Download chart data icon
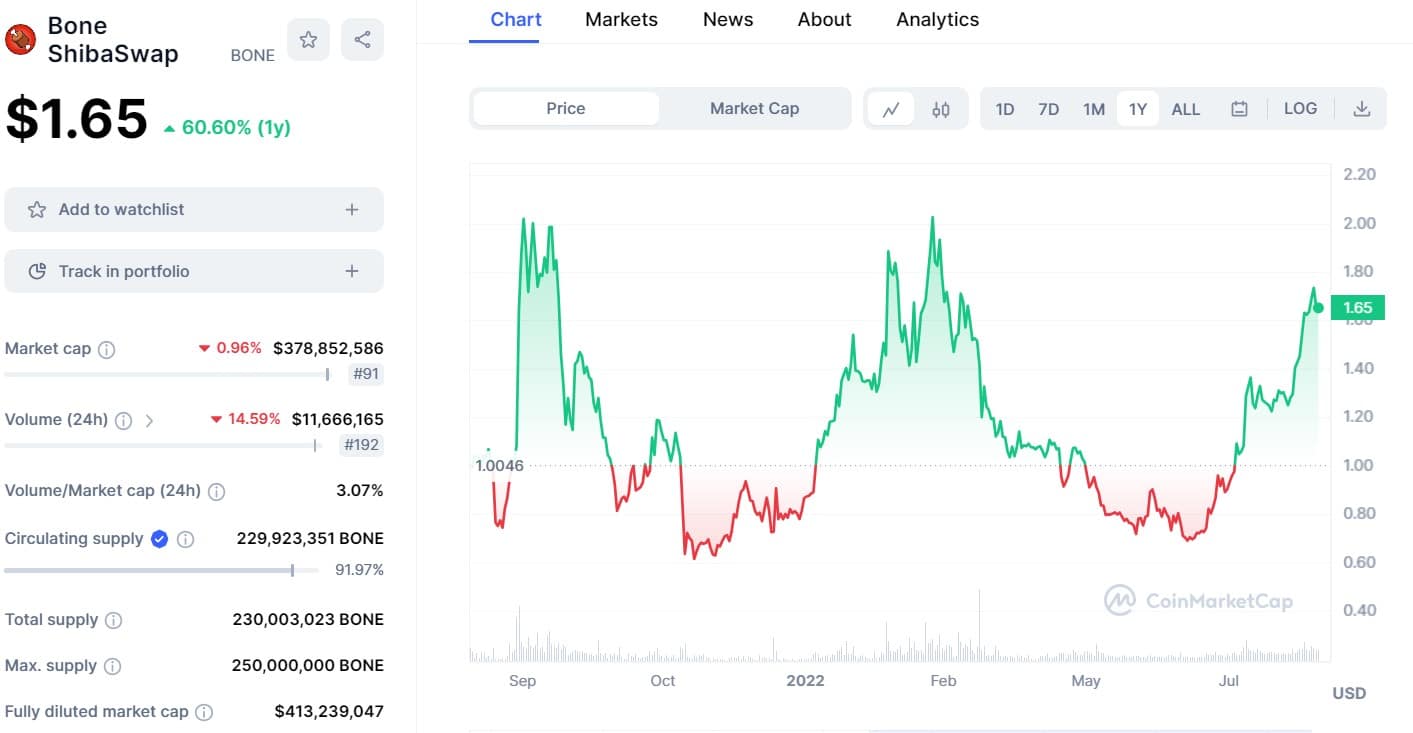Viewport: 1413px width, 733px height. point(1361,109)
